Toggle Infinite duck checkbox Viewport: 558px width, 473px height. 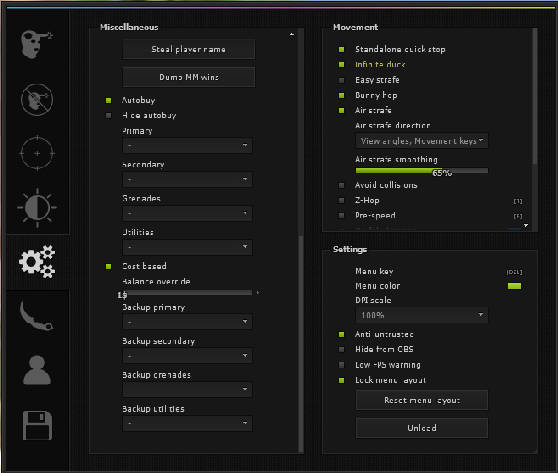(341, 64)
